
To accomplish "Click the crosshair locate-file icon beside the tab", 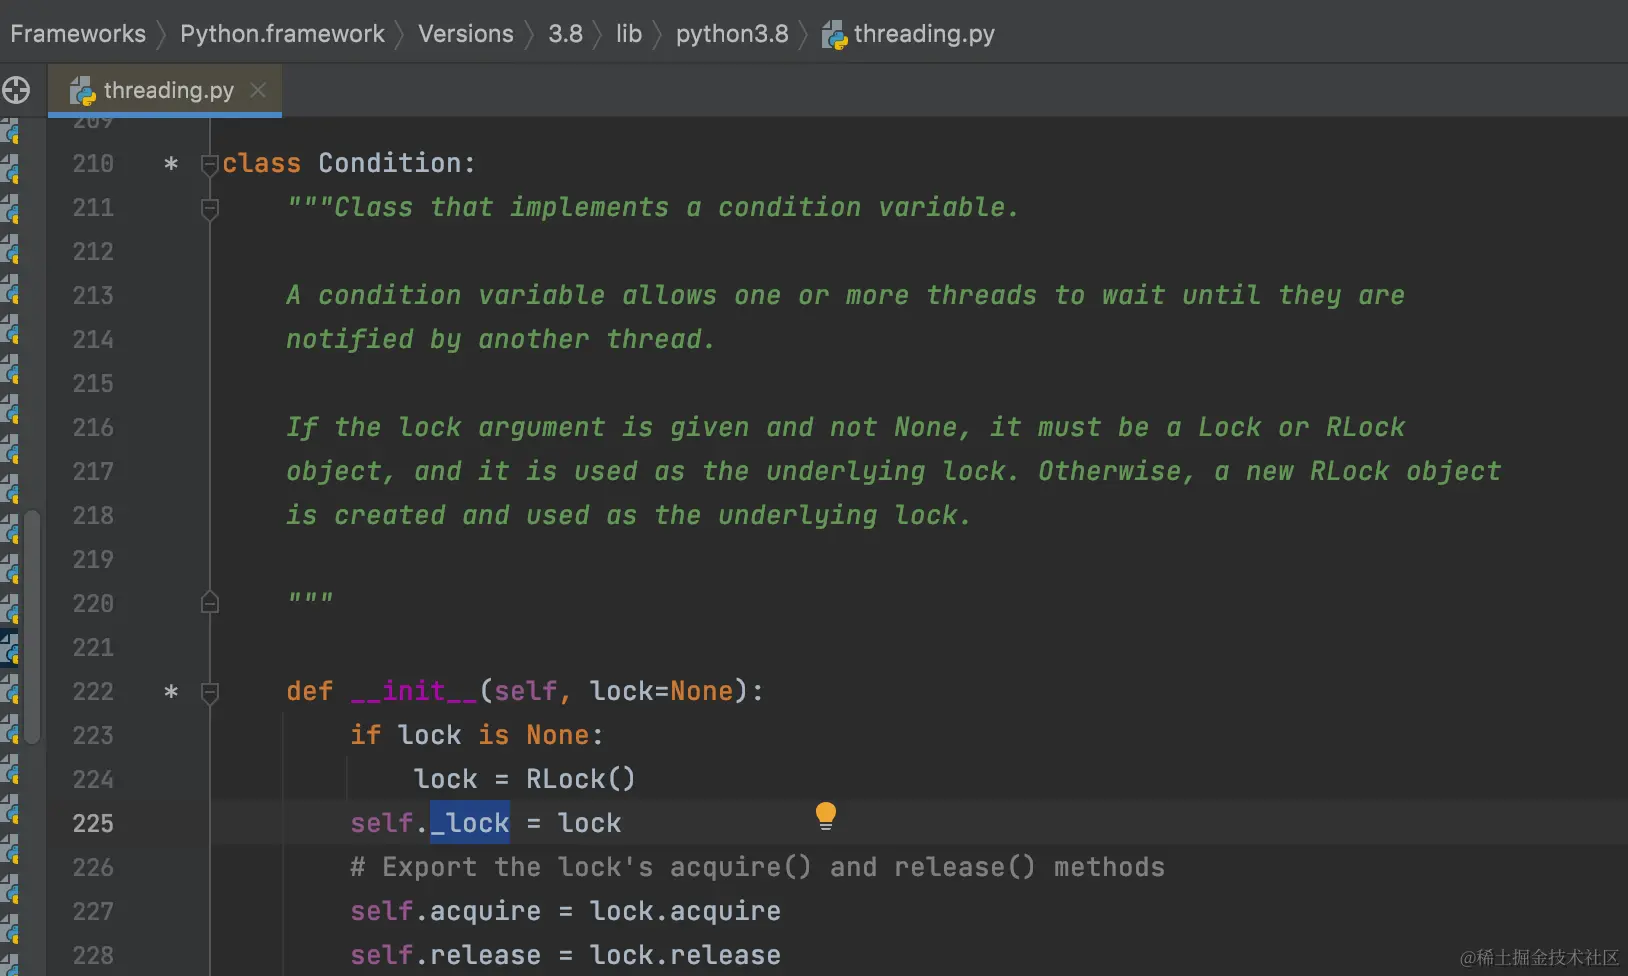I will tap(16, 91).
